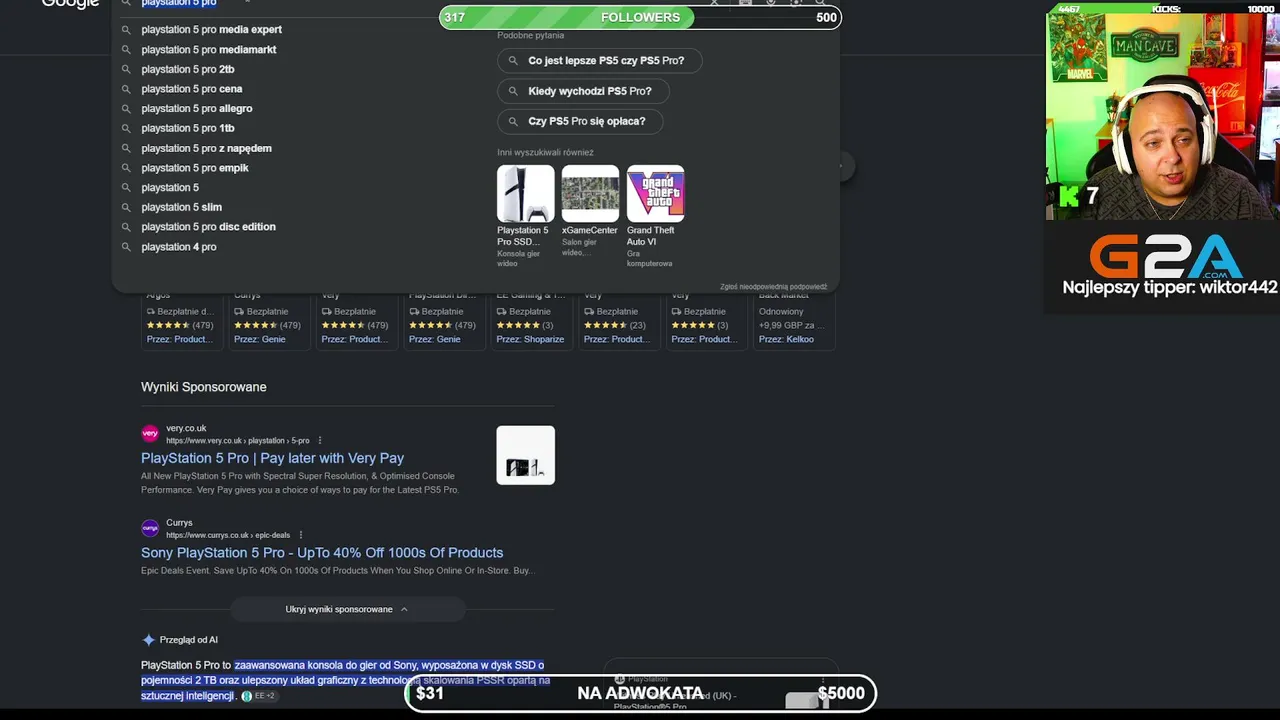The width and height of the screenshot is (1280, 720).
Task: Open the 'Przez: Shoparize' link
Action: (530, 339)
